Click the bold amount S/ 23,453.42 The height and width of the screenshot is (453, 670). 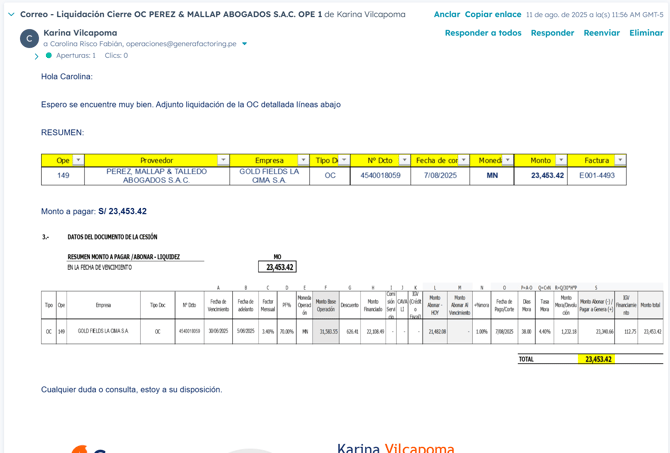click(123, 211)
